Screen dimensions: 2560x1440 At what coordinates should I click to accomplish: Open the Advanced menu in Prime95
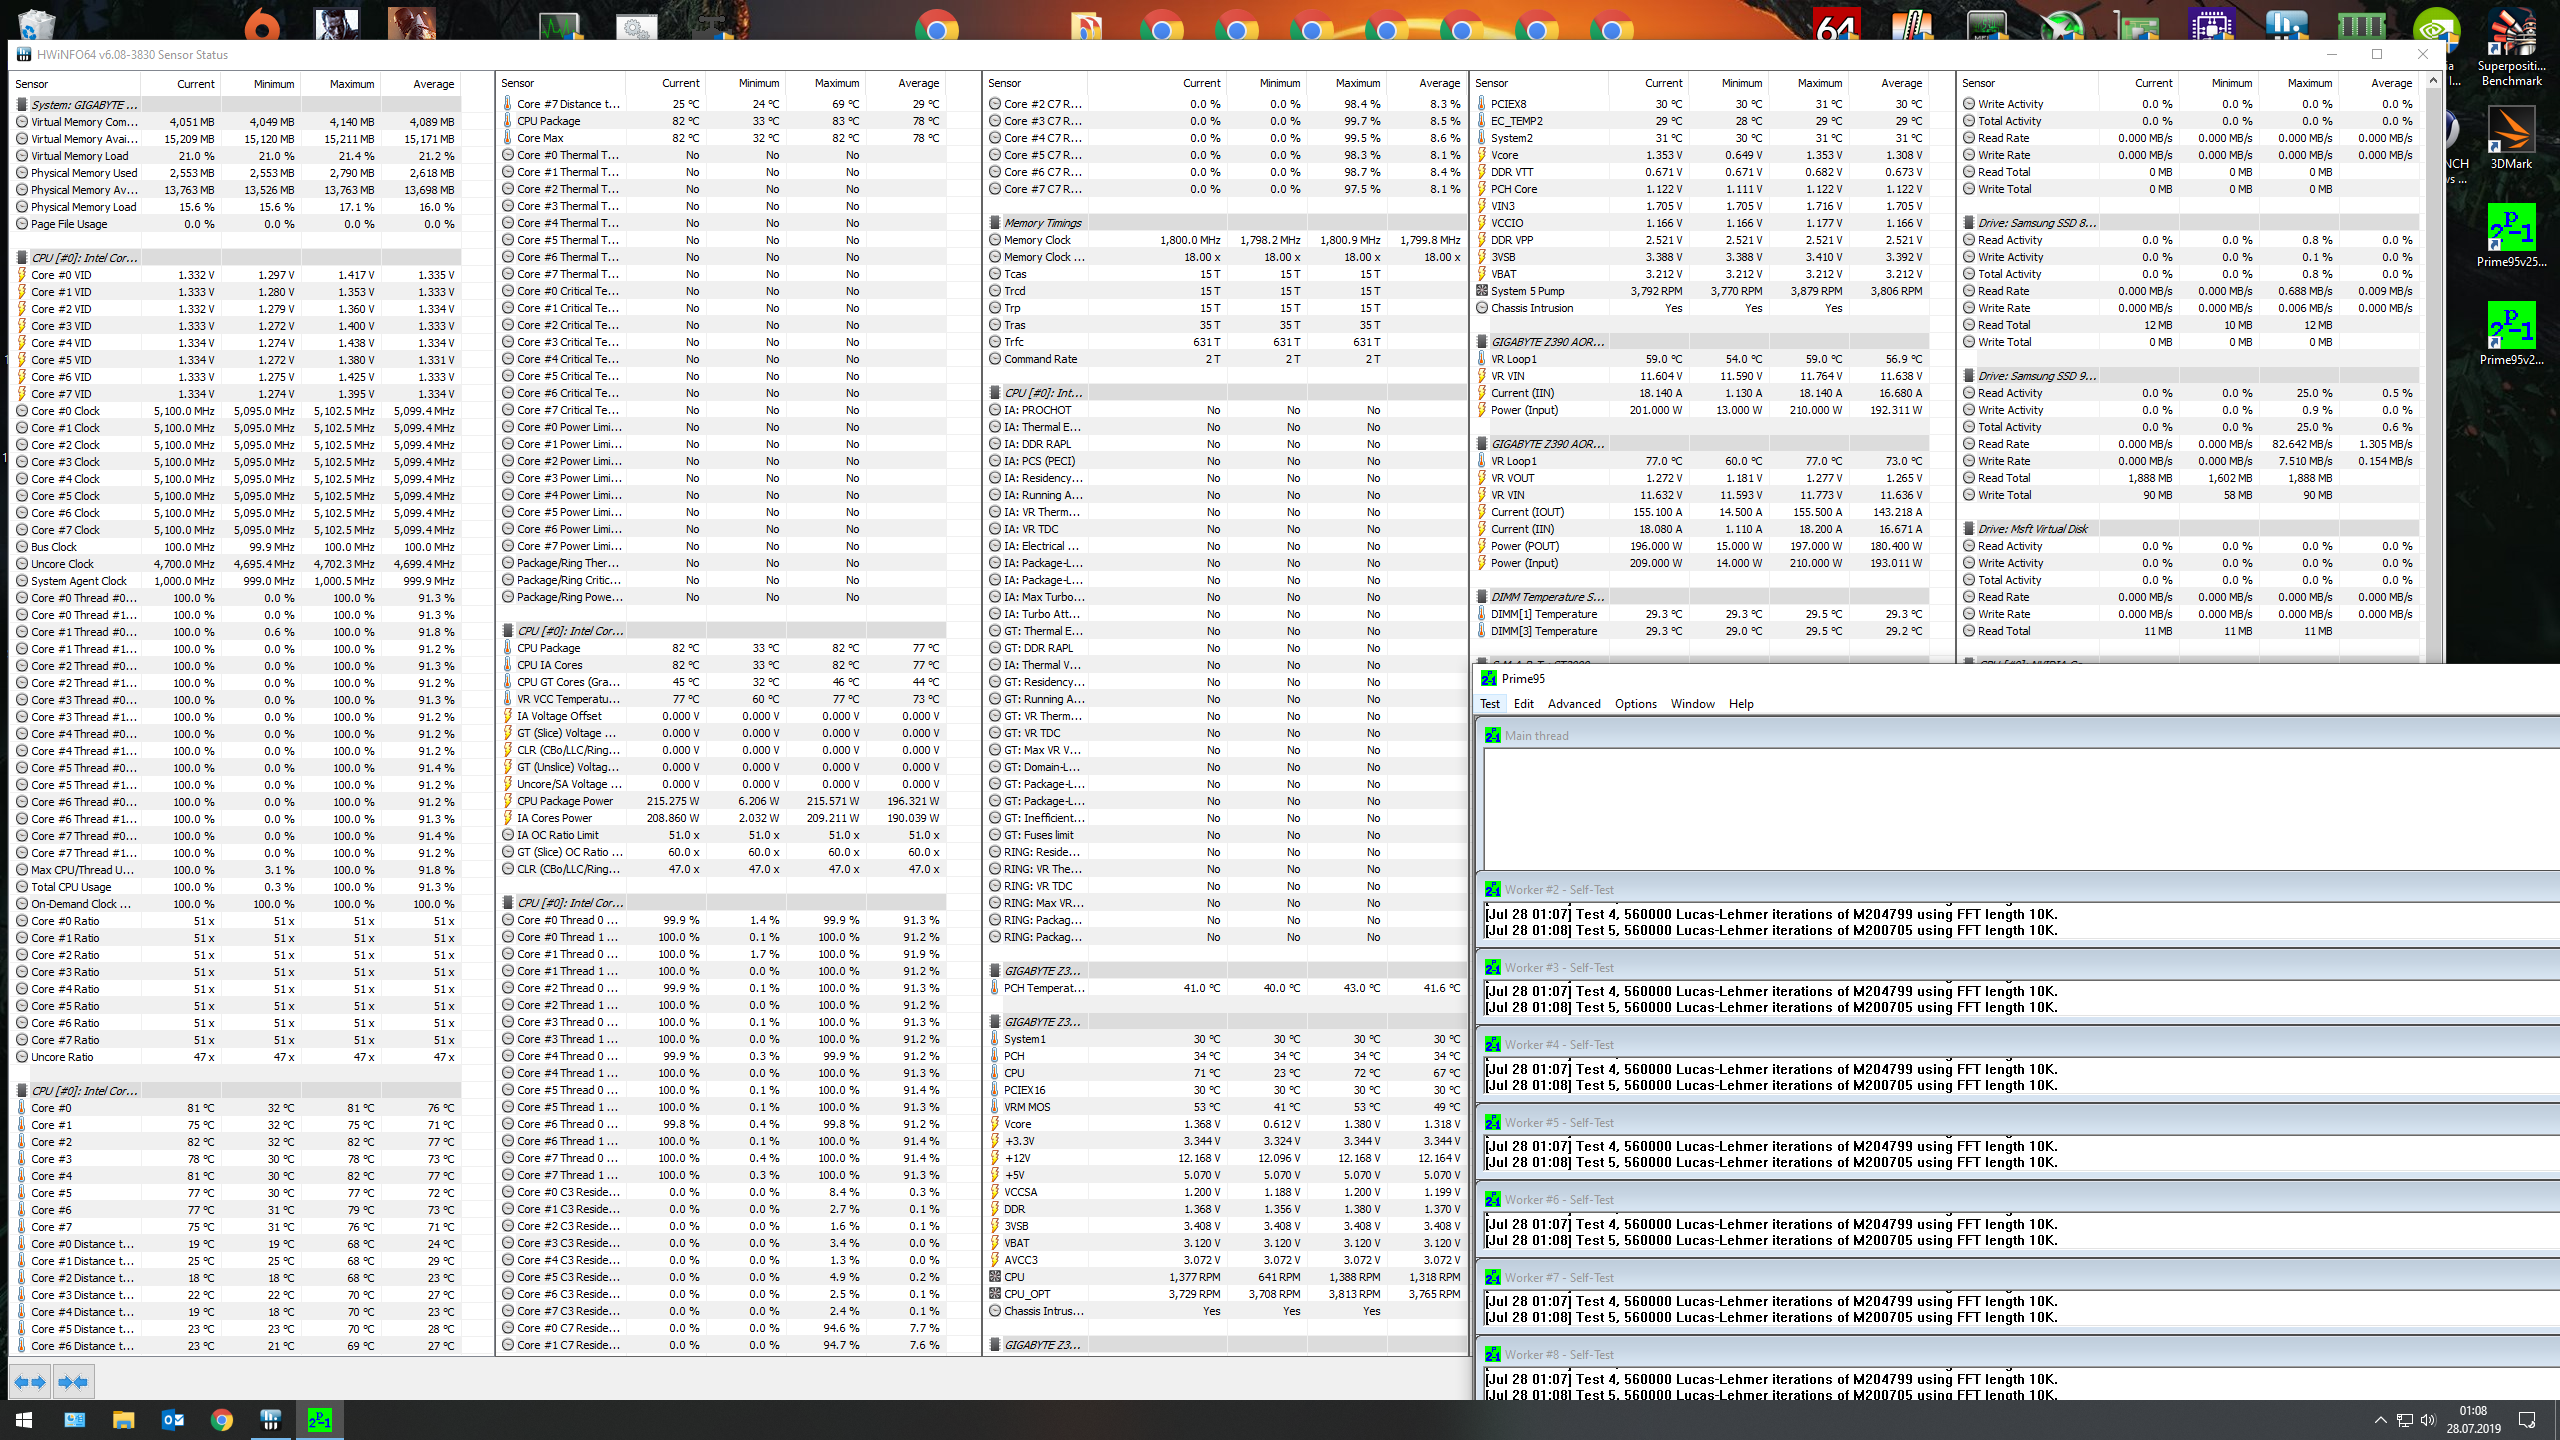coord(1572,702)
